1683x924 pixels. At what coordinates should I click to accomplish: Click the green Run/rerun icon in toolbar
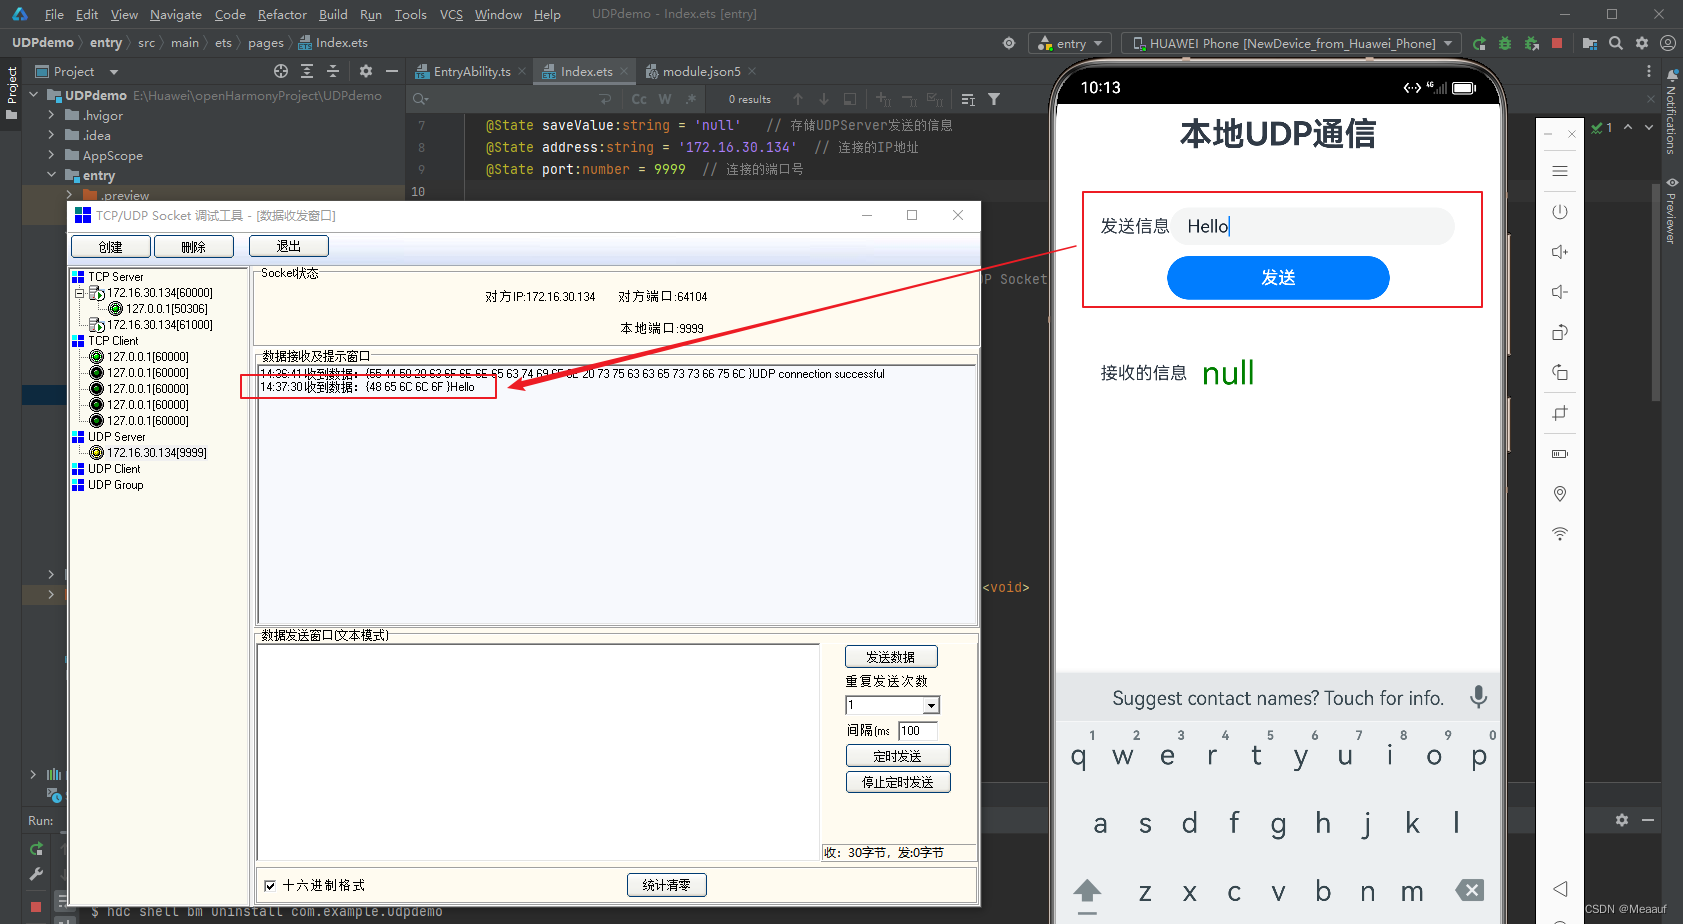[x=1479, y=43]
